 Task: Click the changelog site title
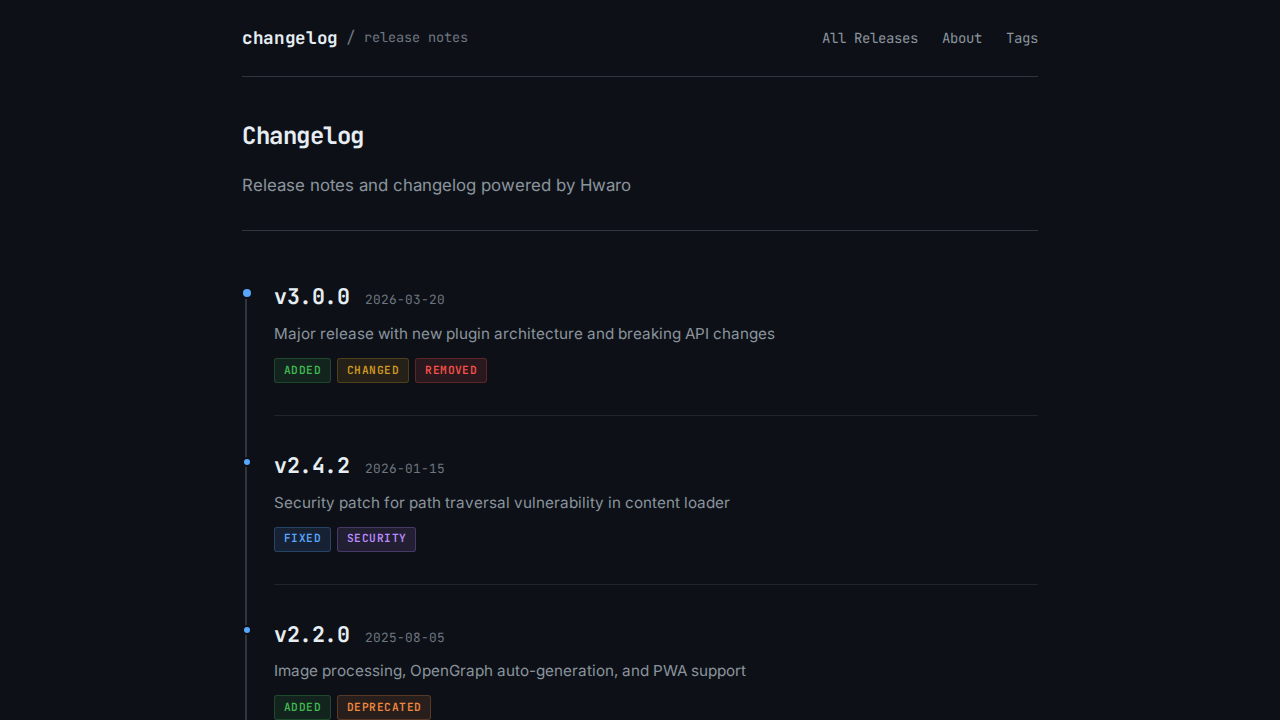coord(289,38)
